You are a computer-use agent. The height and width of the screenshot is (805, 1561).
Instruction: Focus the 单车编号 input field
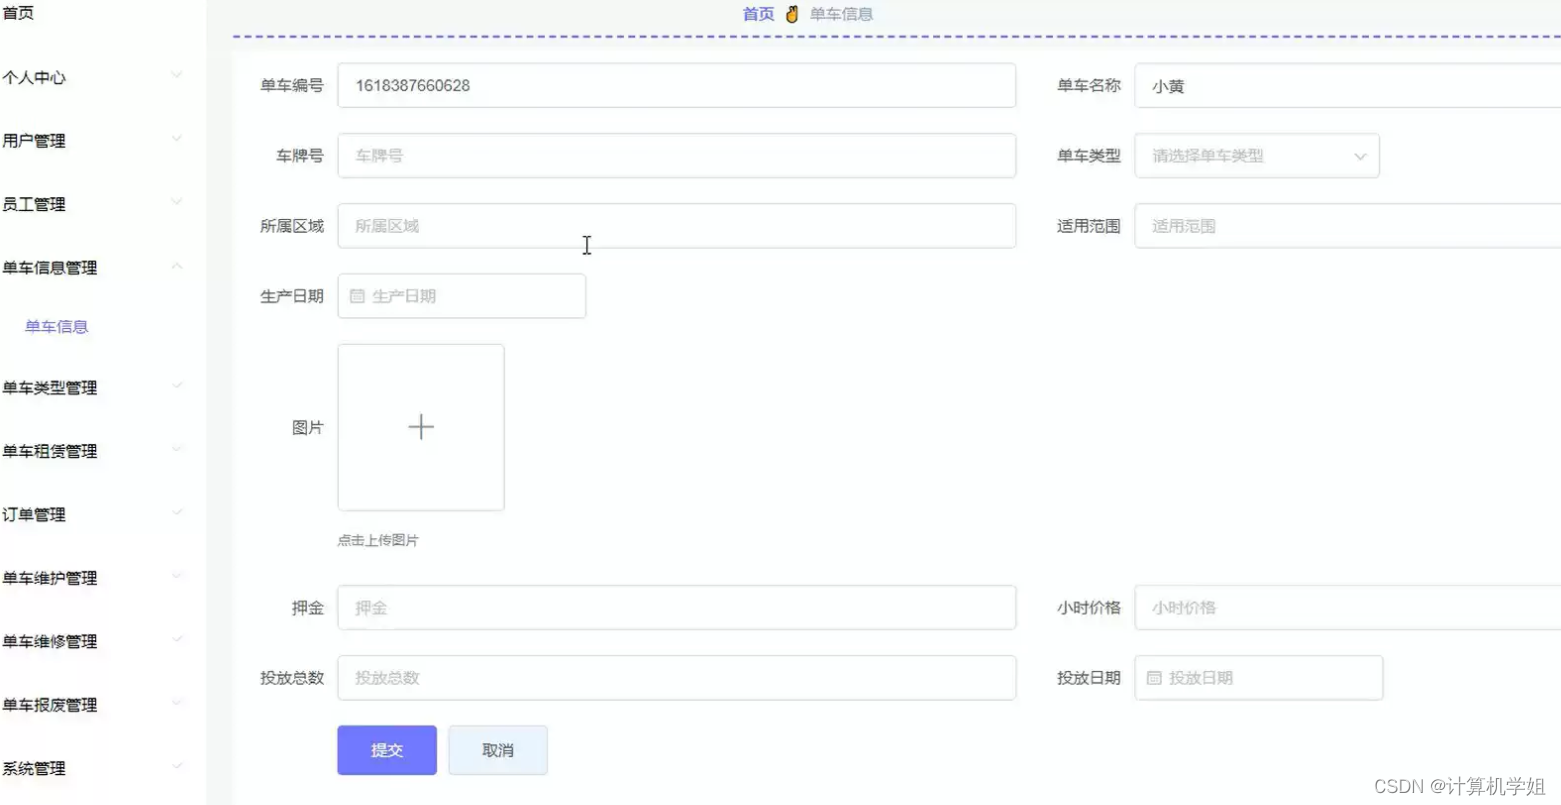[677, 86]
